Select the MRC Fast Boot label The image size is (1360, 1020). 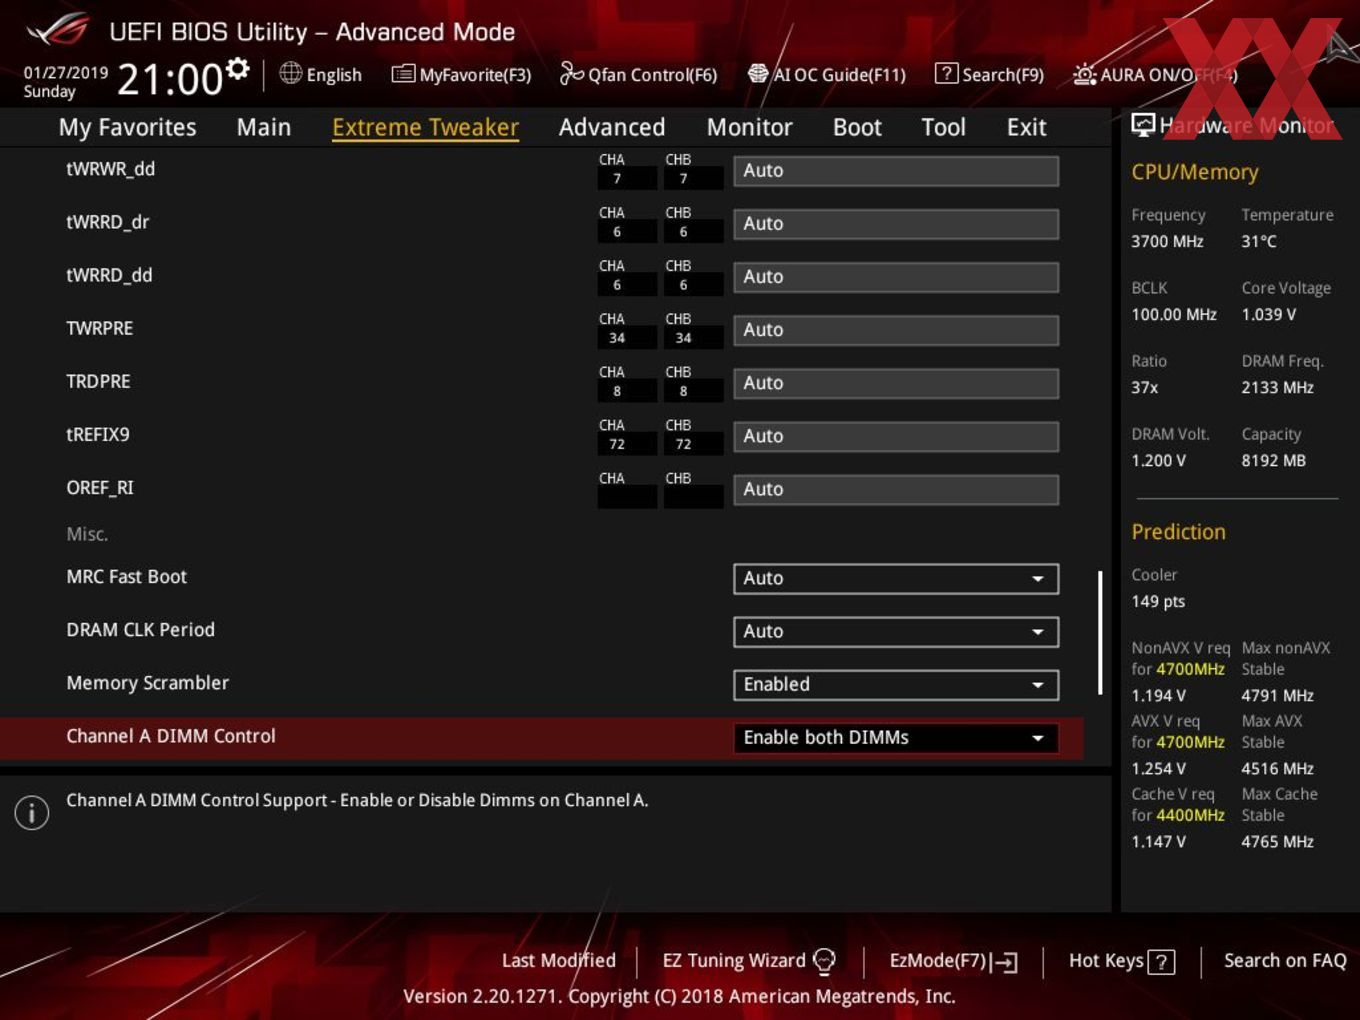coord(126,577)
